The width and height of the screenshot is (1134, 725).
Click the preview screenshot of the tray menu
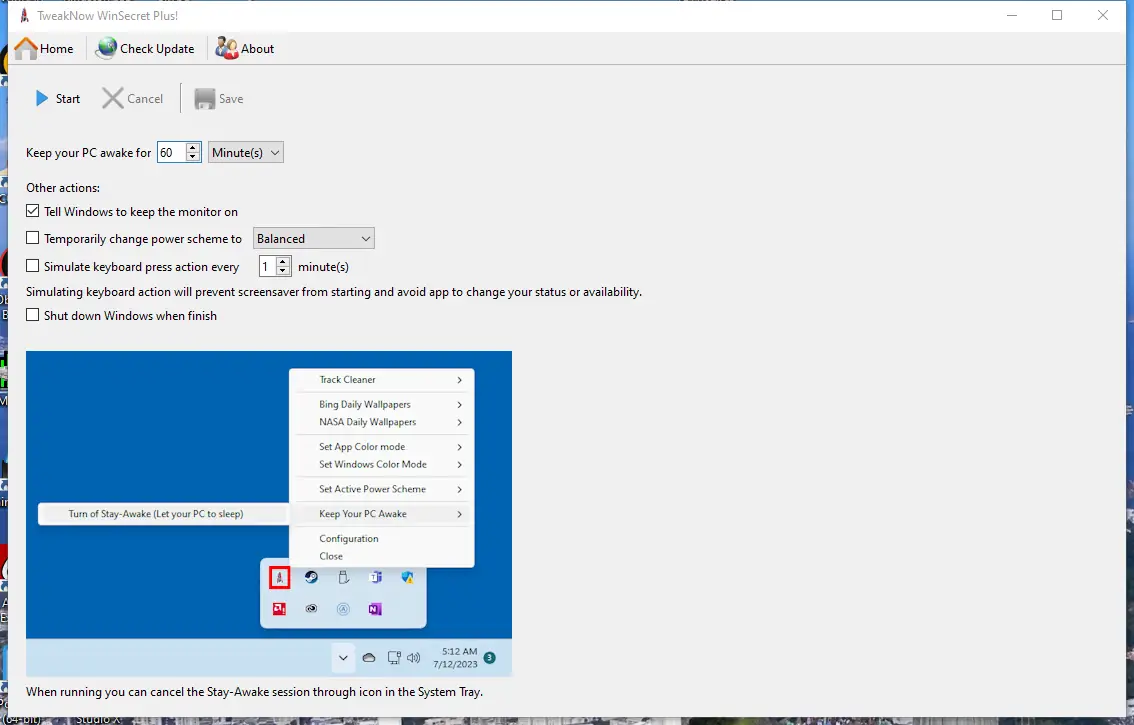(269, 514)
